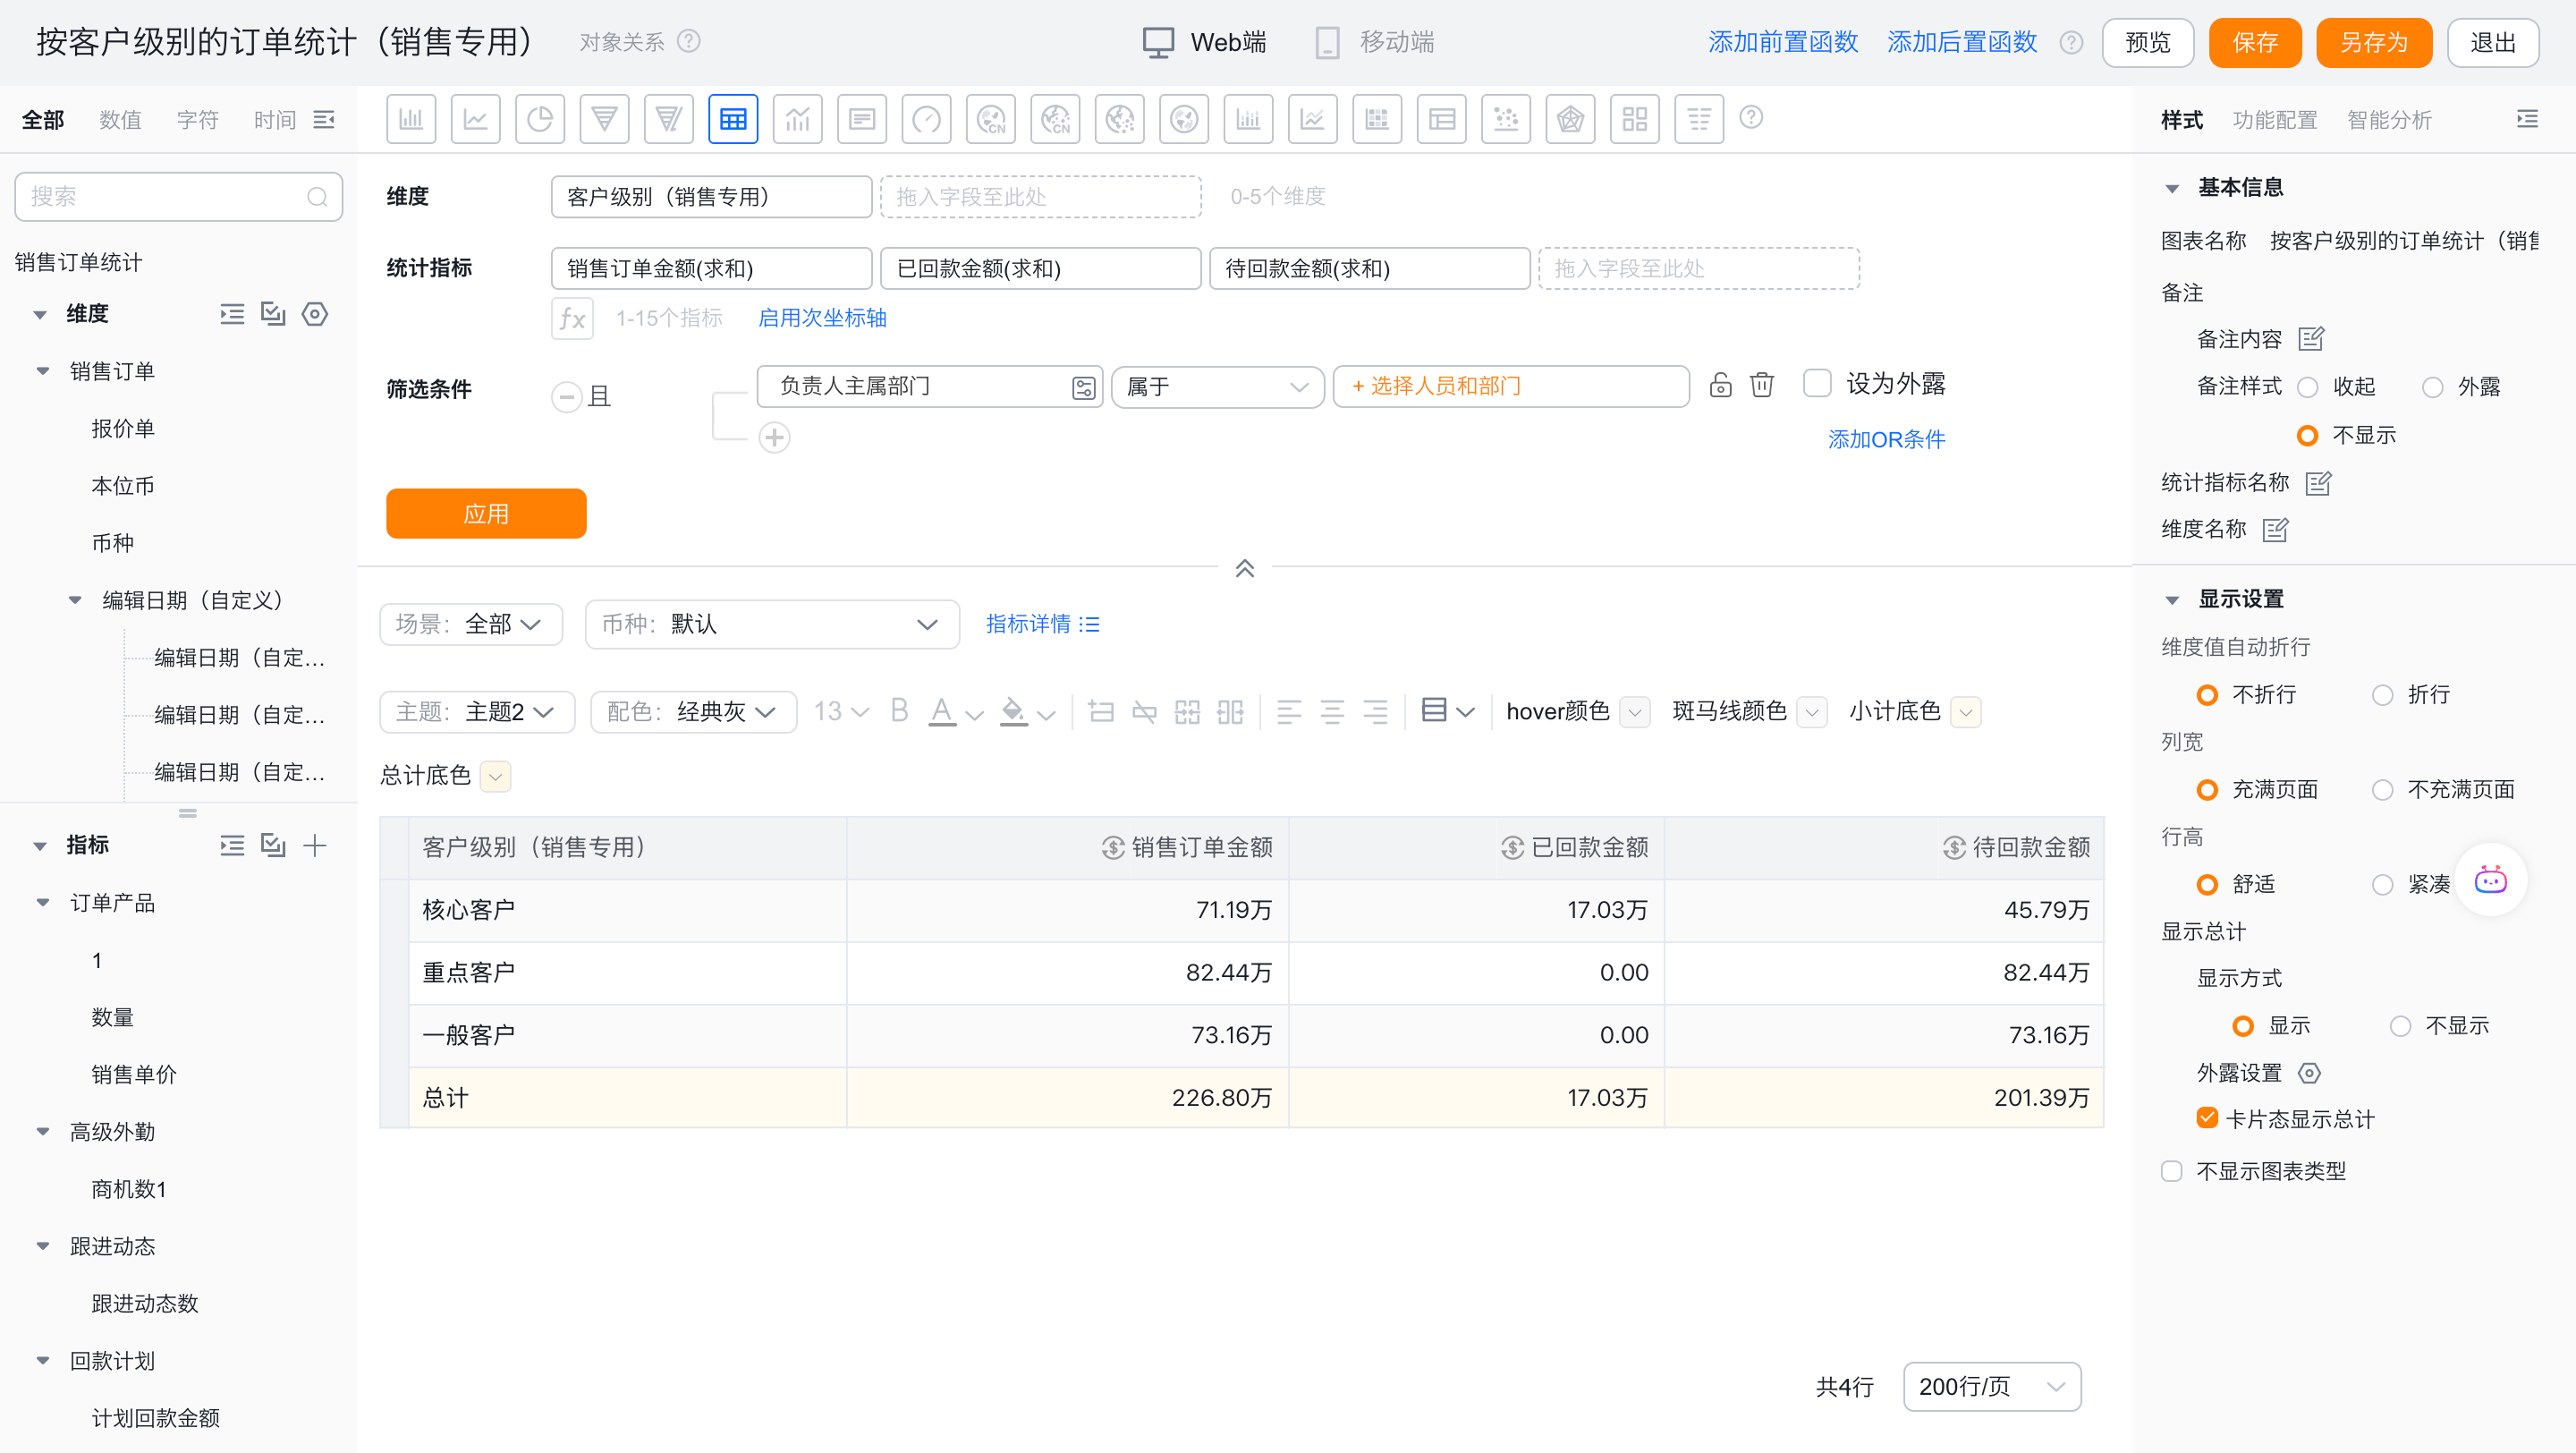Select the pie chart type icon

tap(540, 119)
